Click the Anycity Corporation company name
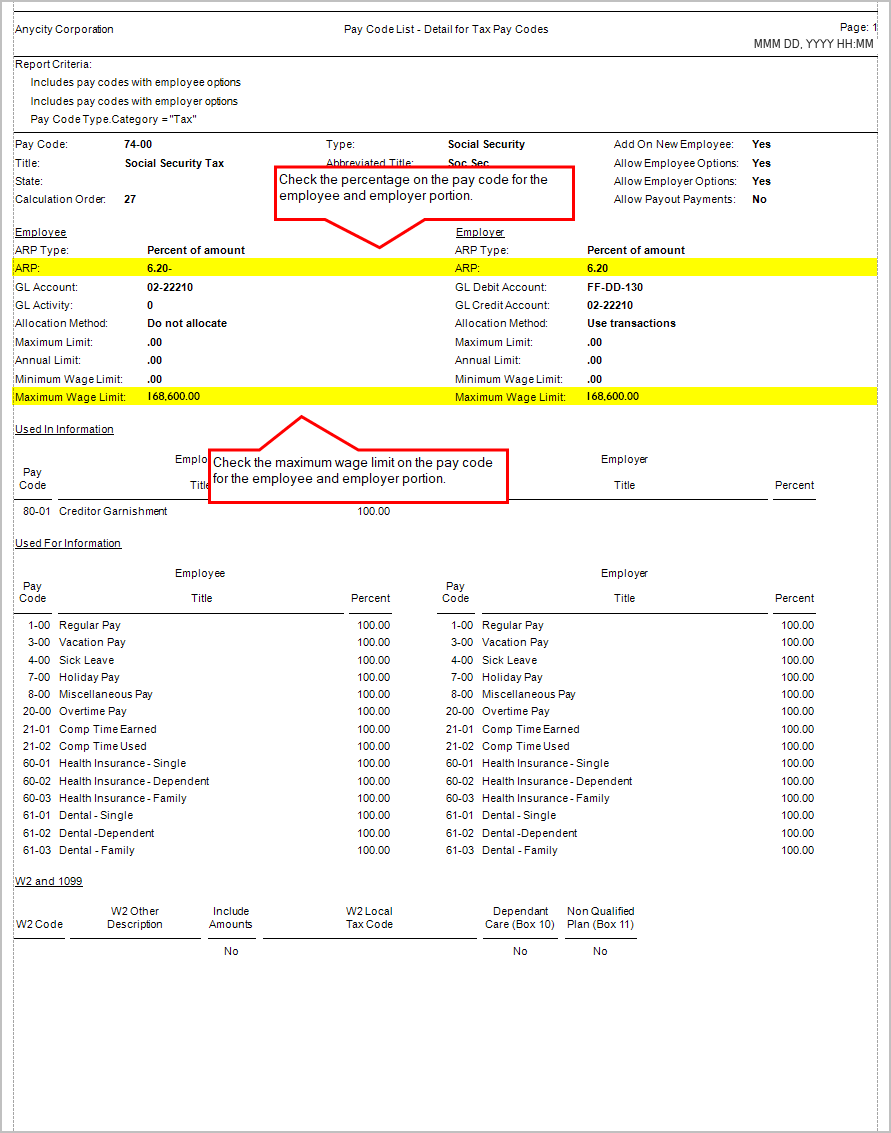 click(64, 30)
